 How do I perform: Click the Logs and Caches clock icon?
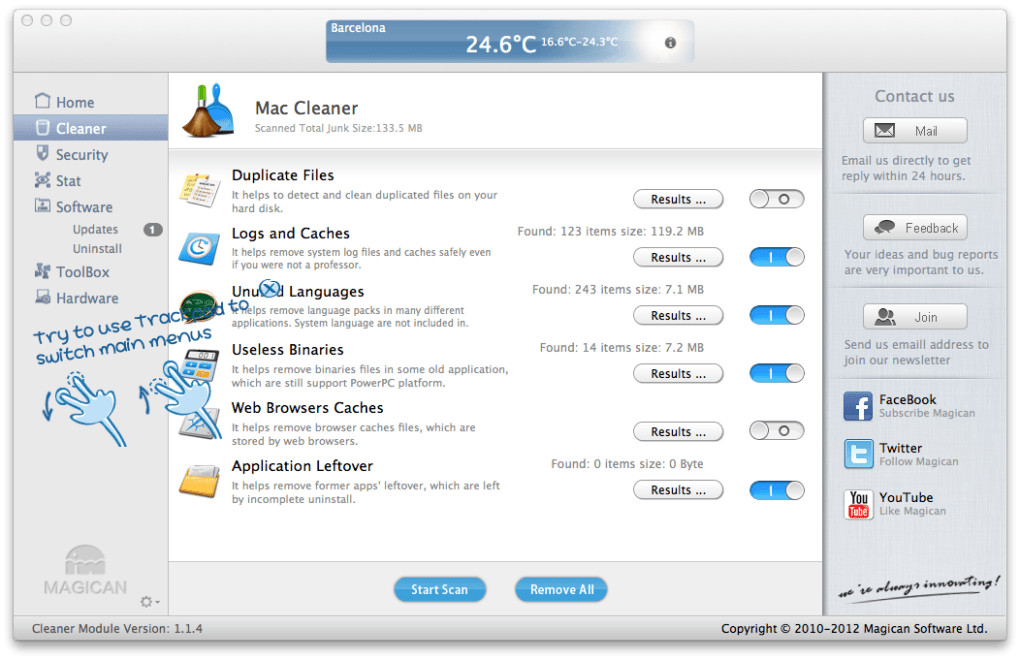coord(199,248)
